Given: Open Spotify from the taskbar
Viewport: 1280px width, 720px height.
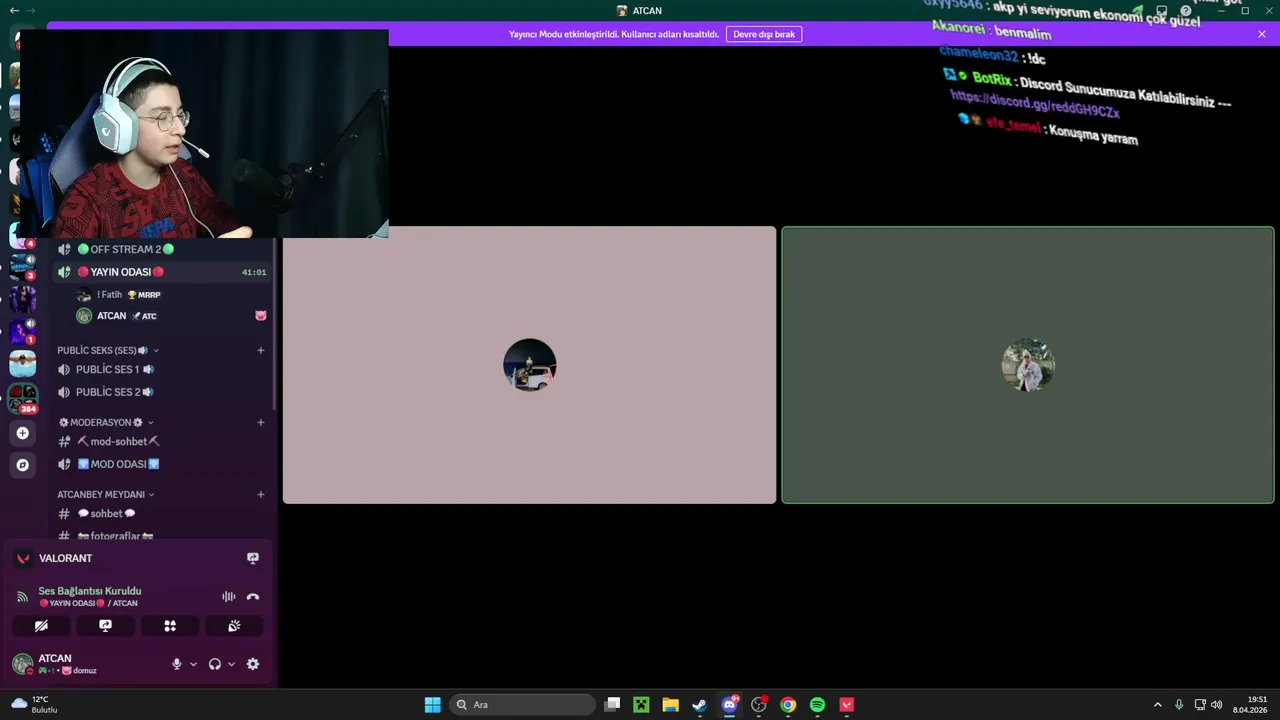Looking at the screenshot, I should tap(817, 705).
